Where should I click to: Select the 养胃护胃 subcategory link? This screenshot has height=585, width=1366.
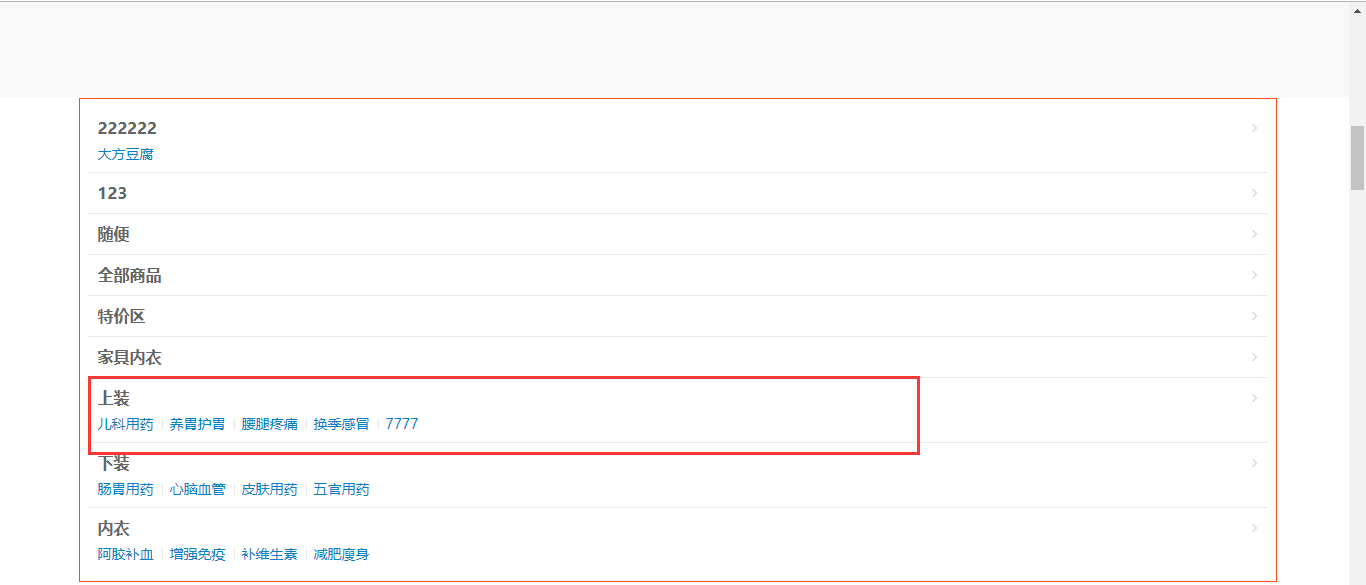197,424
